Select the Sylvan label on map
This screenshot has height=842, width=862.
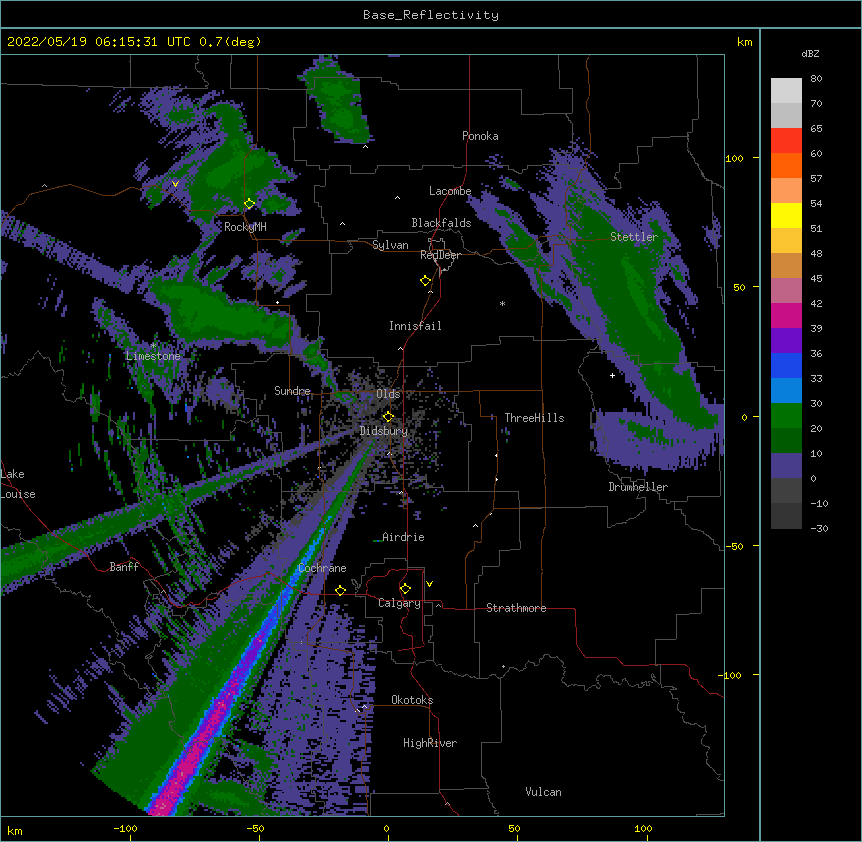point(390,245)
